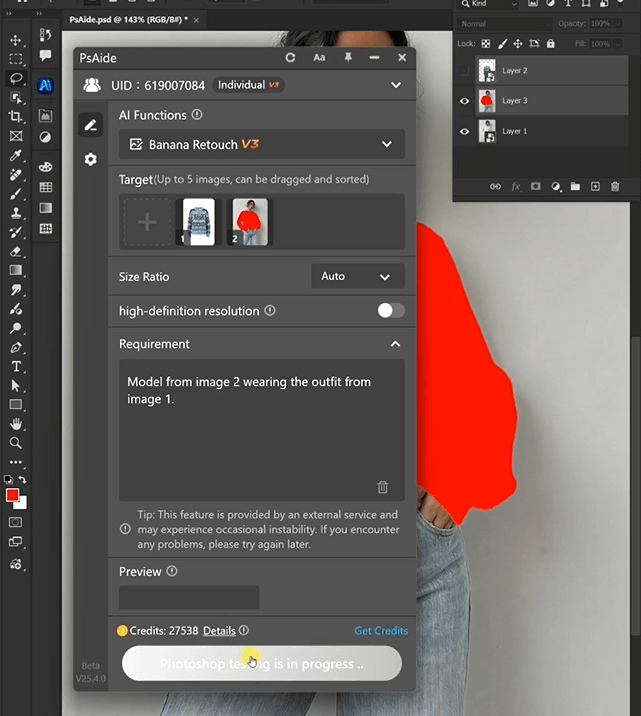Select the Spot Healing Brush tool
Screen dimensions: 641x716
(16, 175)
